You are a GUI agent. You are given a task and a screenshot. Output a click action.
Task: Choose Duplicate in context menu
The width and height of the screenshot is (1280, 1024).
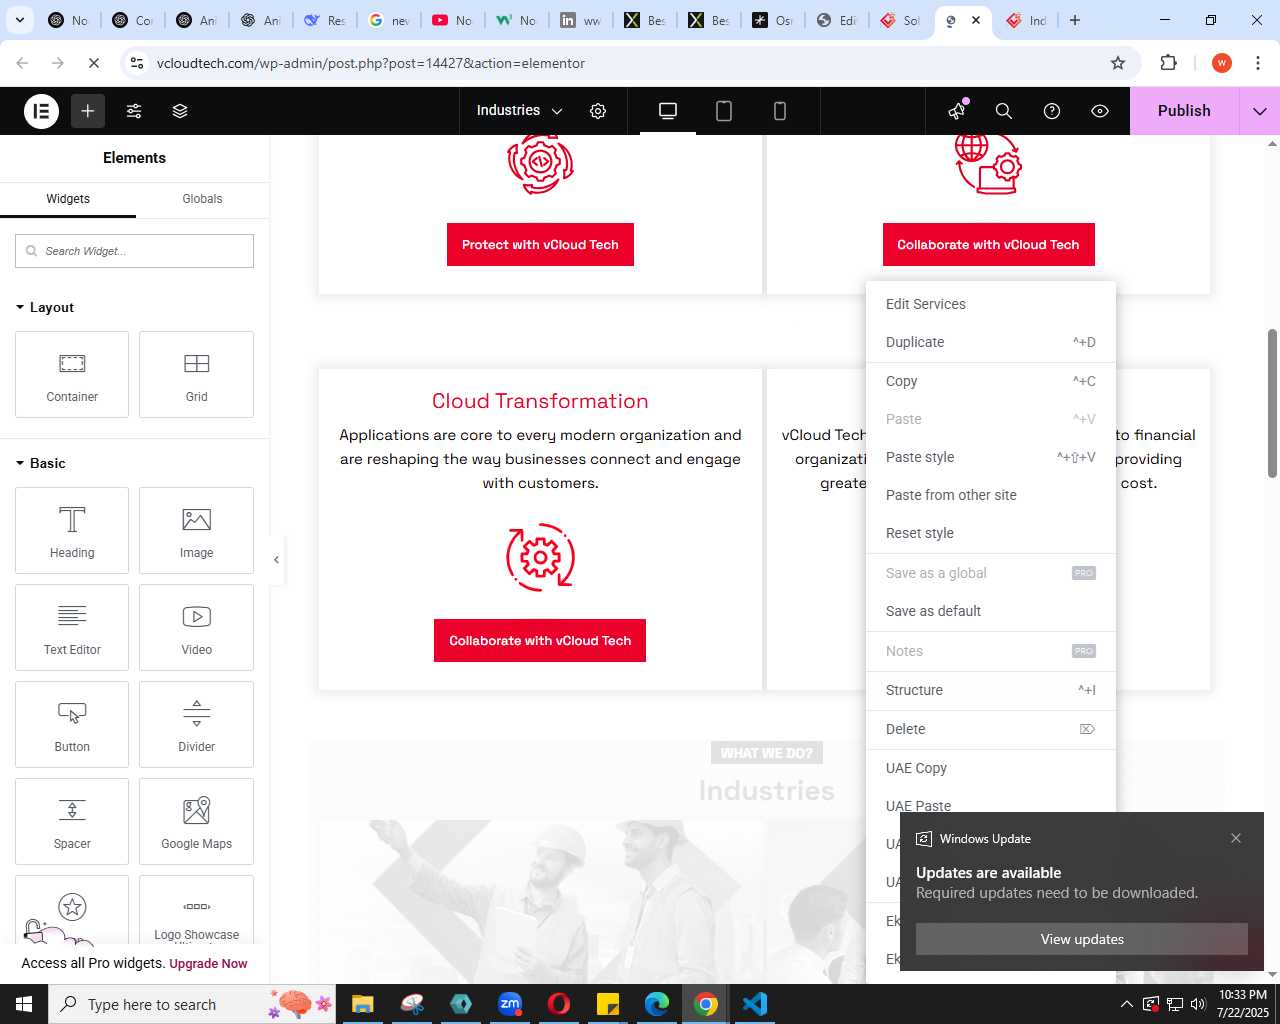pyautogui.click(x=991, y=342)
